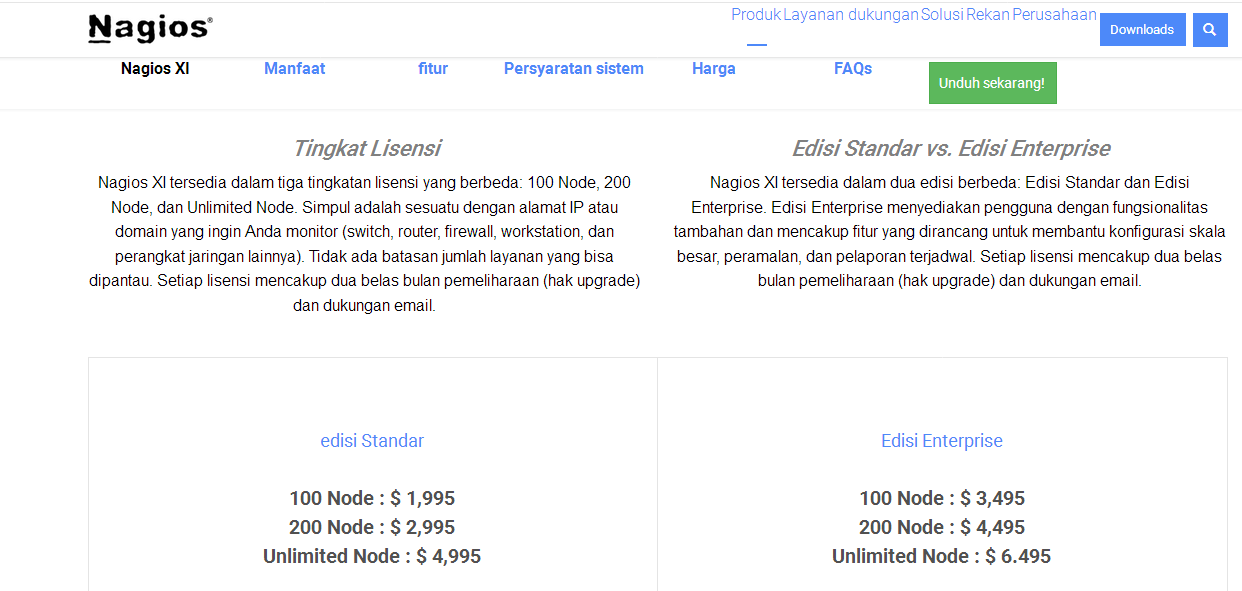Follow the edisi Standar link

pos(372,441)
